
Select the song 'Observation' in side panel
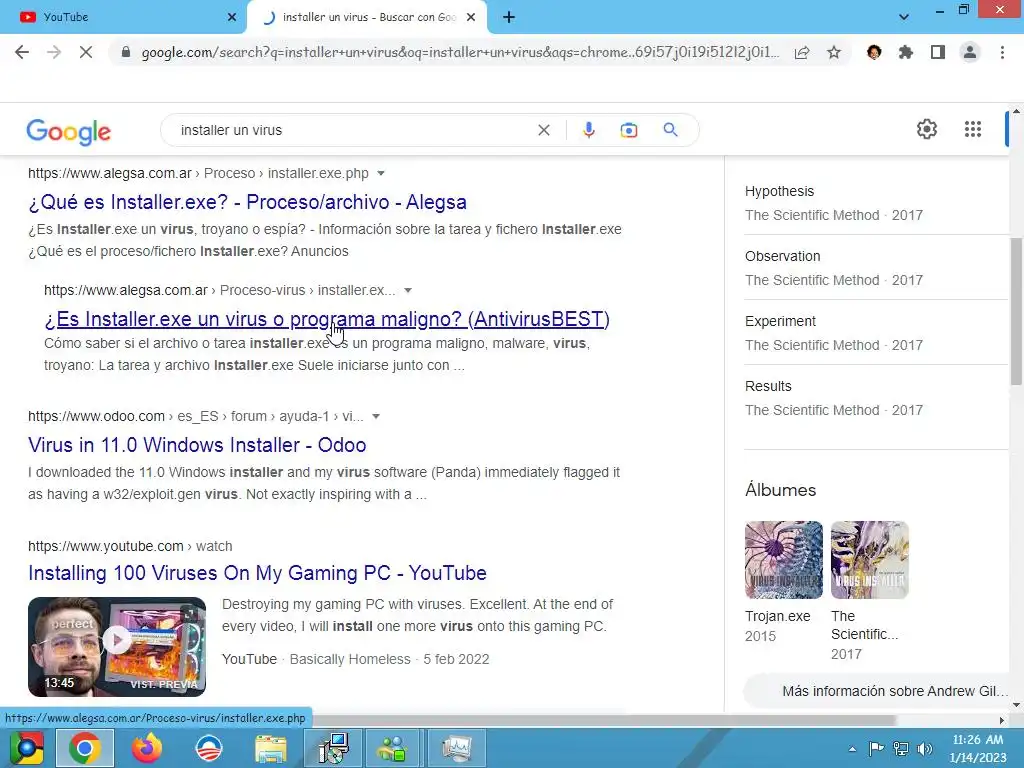click(x=782, y=256)
